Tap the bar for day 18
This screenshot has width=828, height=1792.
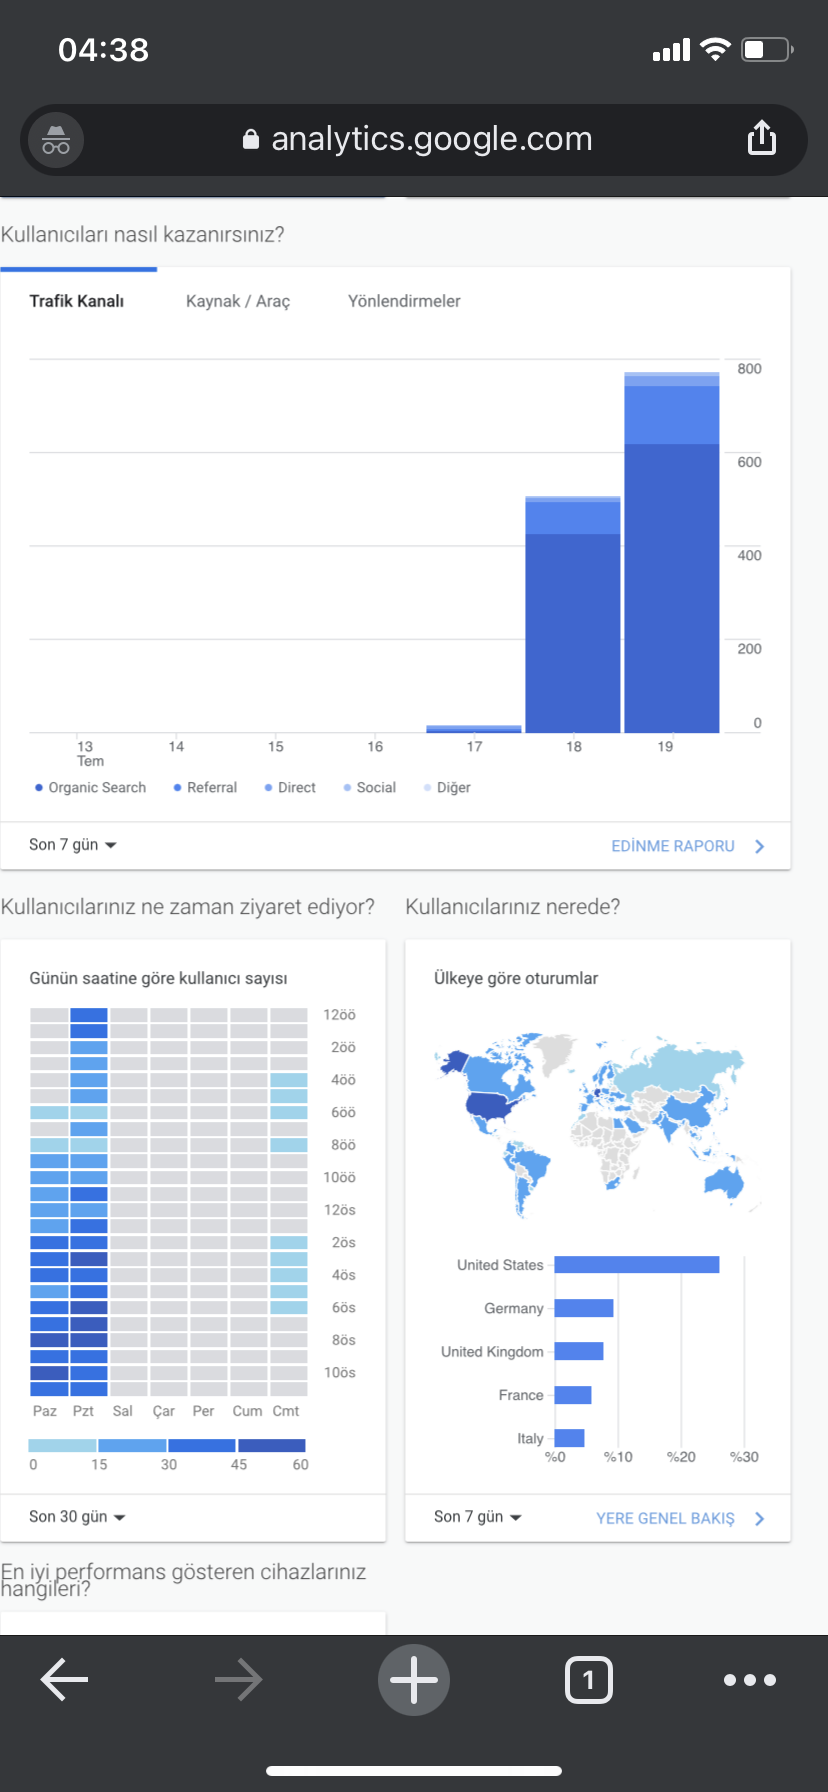pos(573,614)
